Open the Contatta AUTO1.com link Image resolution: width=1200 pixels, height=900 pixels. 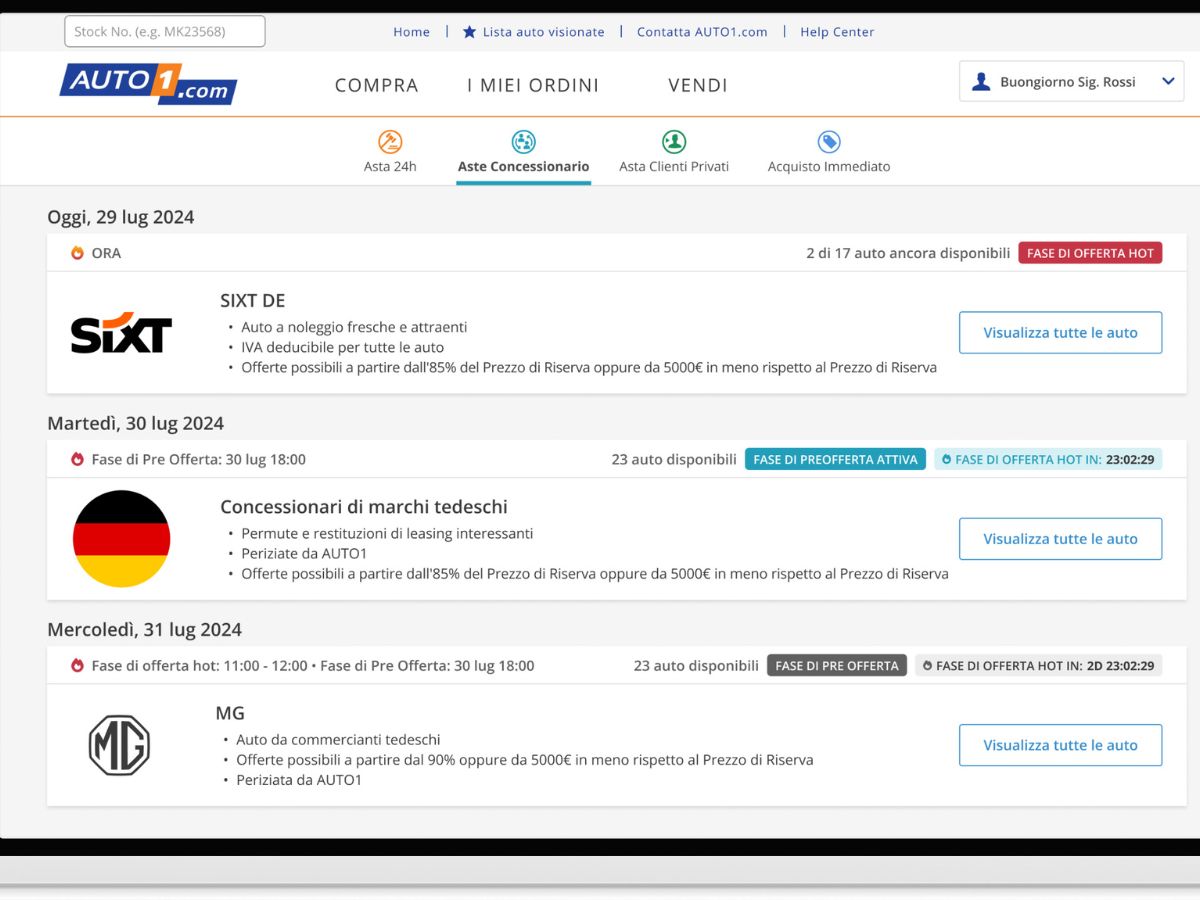click(702, 32)
